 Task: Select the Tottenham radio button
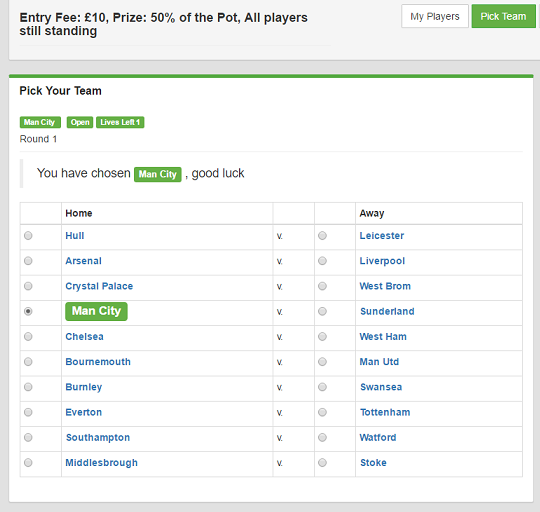(322, 412)
